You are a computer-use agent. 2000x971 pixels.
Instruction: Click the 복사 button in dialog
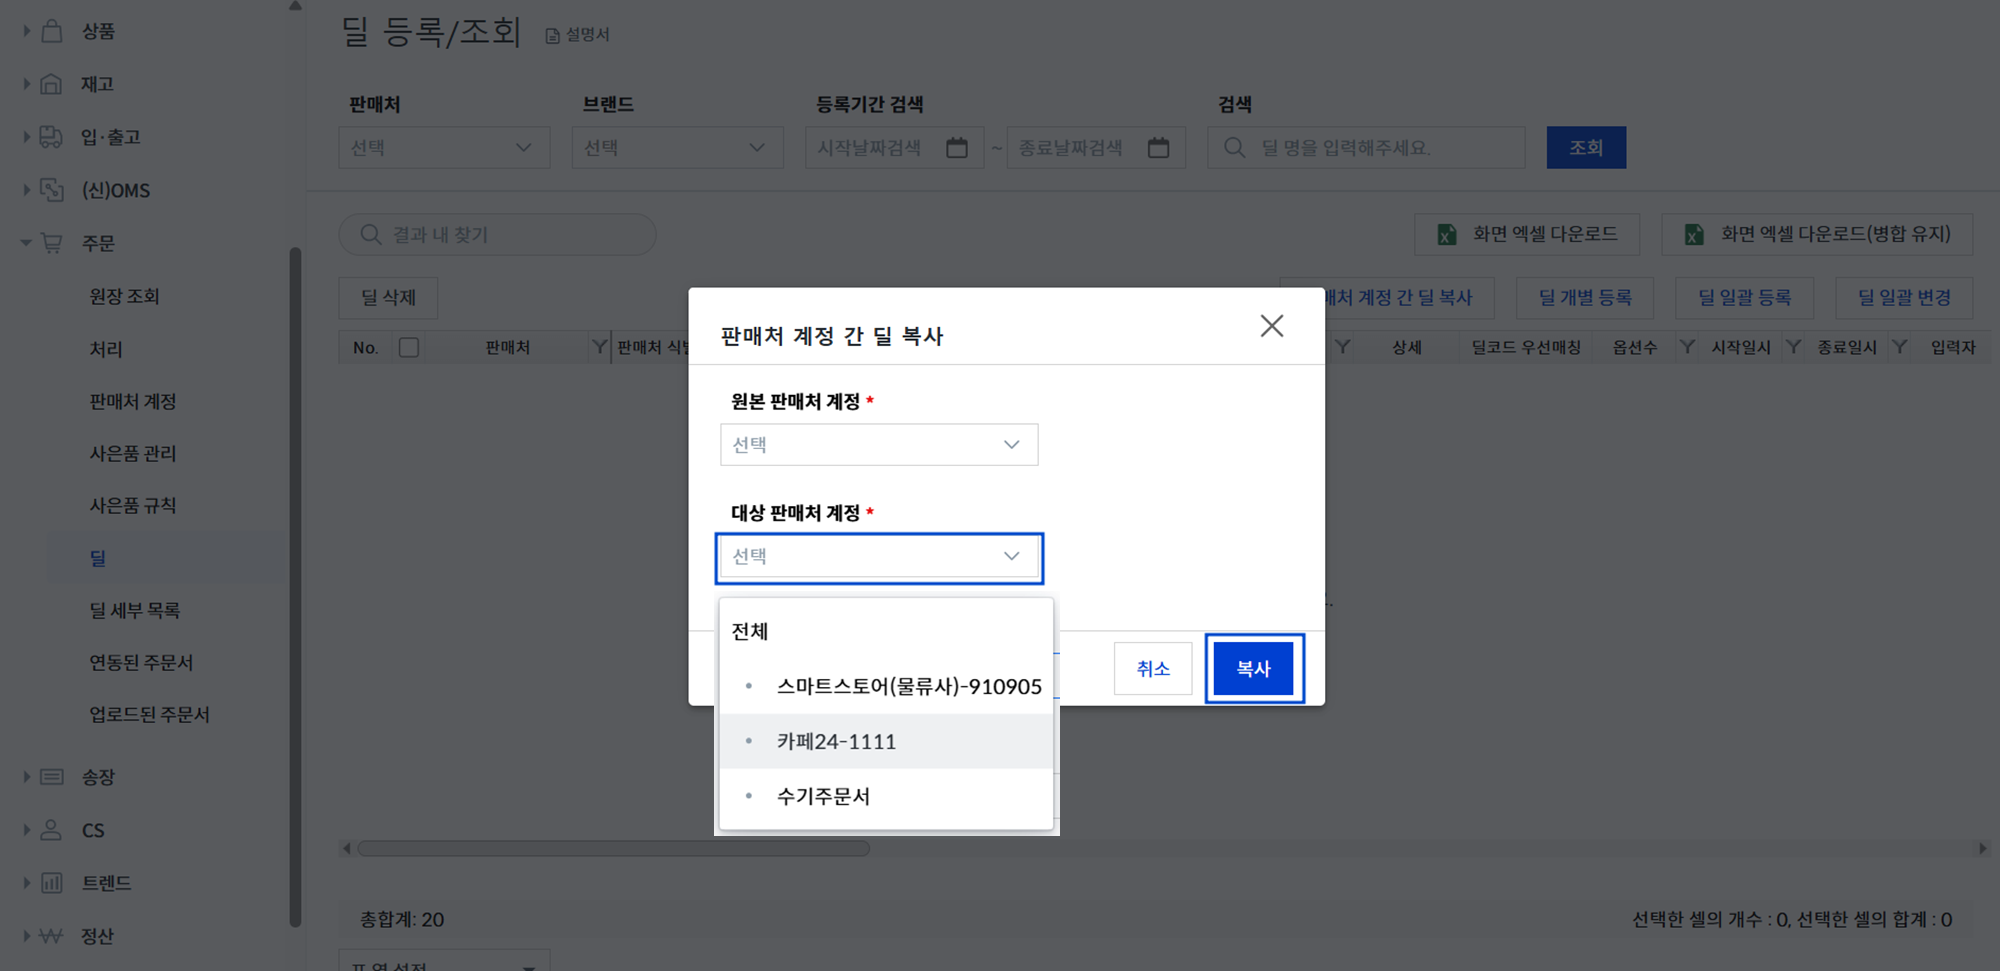tap(1254, 668)
